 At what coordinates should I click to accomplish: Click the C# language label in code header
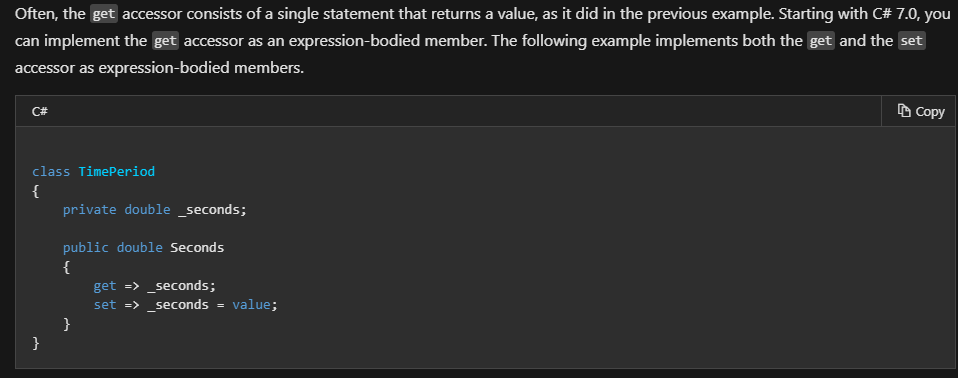coord(40,111)
